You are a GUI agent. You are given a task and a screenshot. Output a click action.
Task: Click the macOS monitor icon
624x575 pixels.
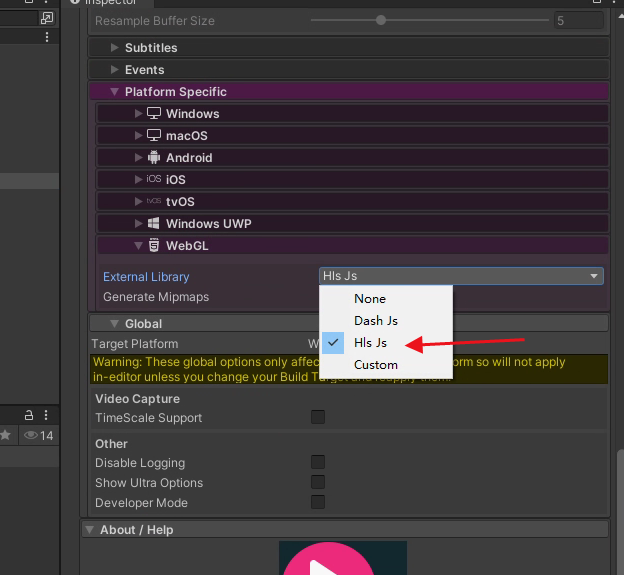pos(154,135)
